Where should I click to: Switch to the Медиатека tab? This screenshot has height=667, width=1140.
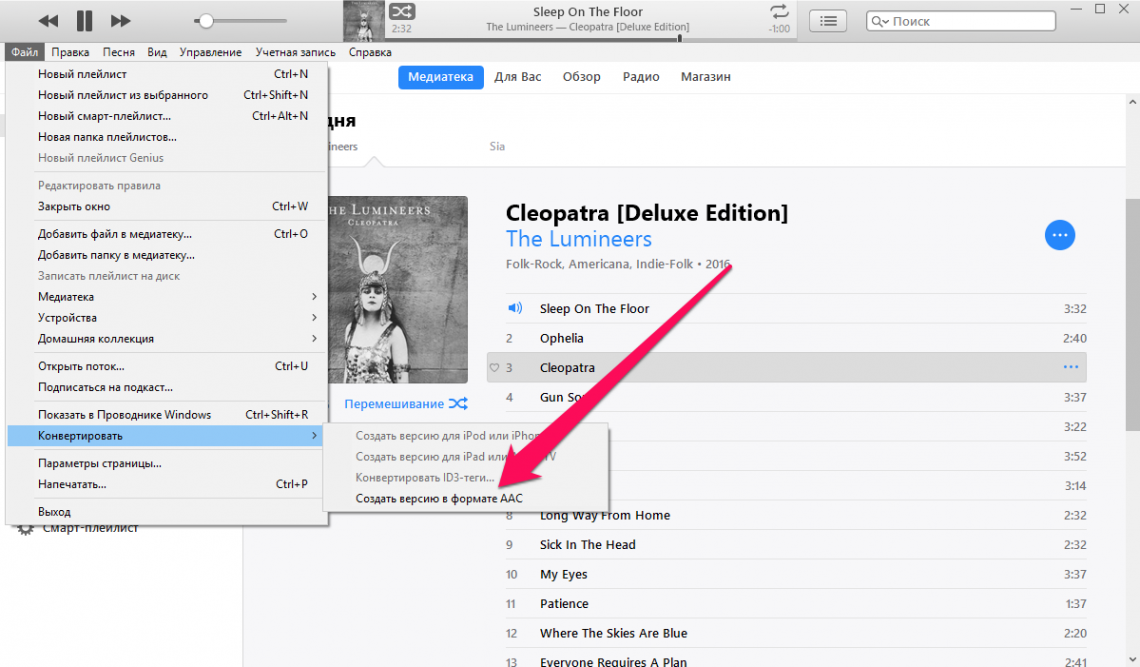point(441,77)
